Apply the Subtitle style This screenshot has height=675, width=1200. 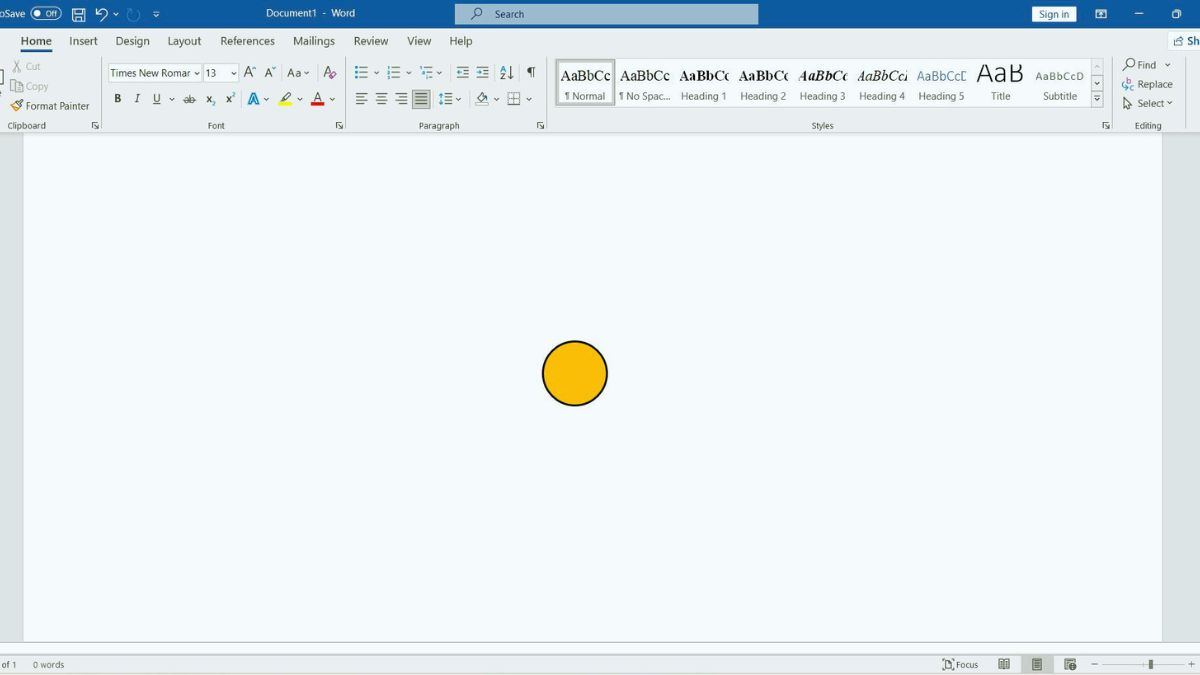tap(1060, 83)
